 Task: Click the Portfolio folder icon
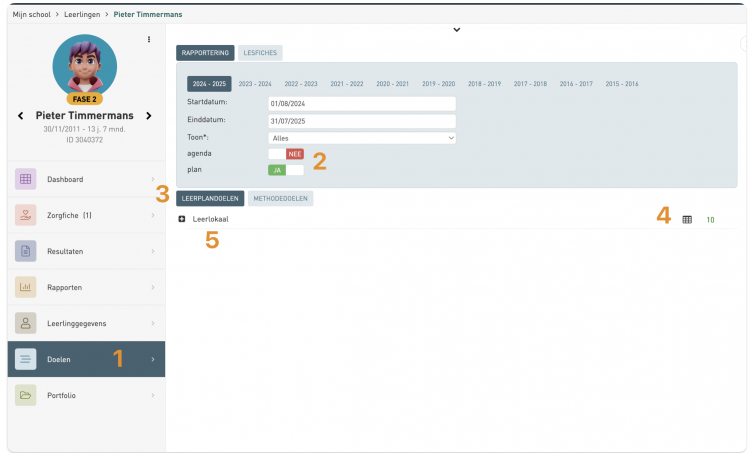[26, 395]
